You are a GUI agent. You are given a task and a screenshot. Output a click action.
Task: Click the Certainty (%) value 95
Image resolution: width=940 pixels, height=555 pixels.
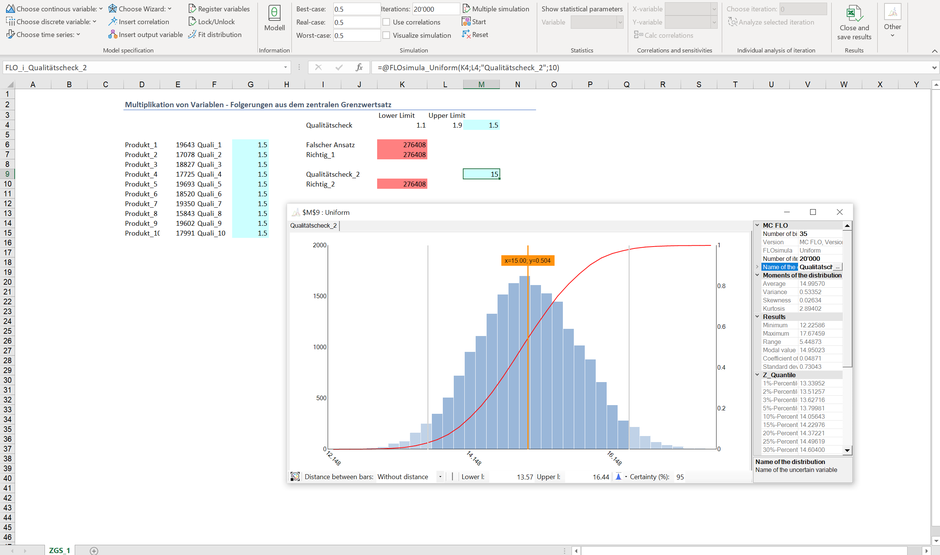pyautogui.click(x=680, y=477)
